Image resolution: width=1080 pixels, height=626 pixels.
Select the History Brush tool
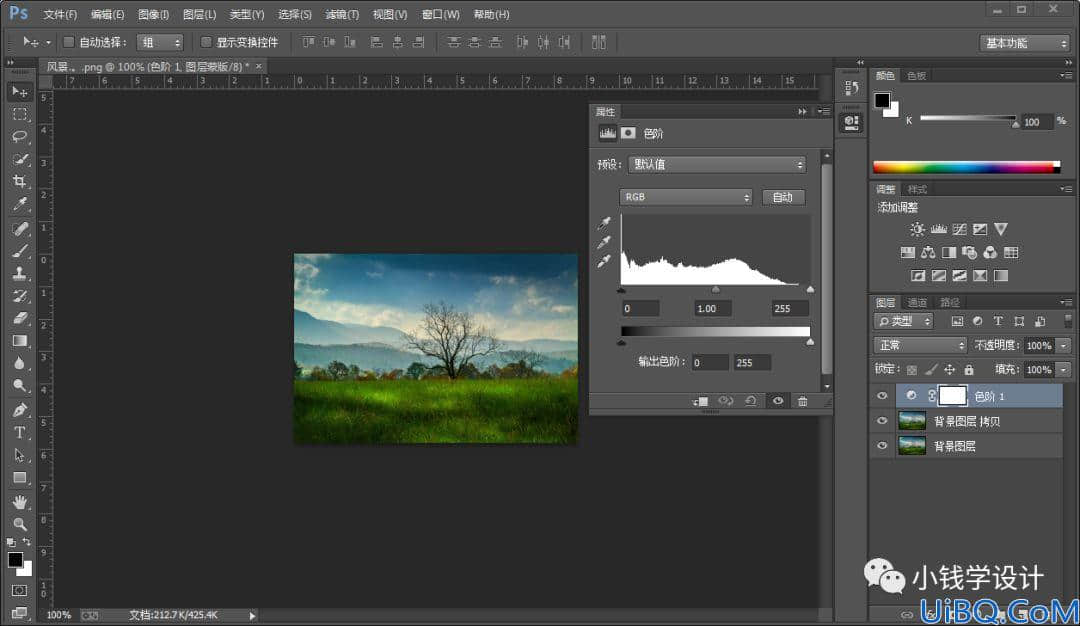coord(20,295)
